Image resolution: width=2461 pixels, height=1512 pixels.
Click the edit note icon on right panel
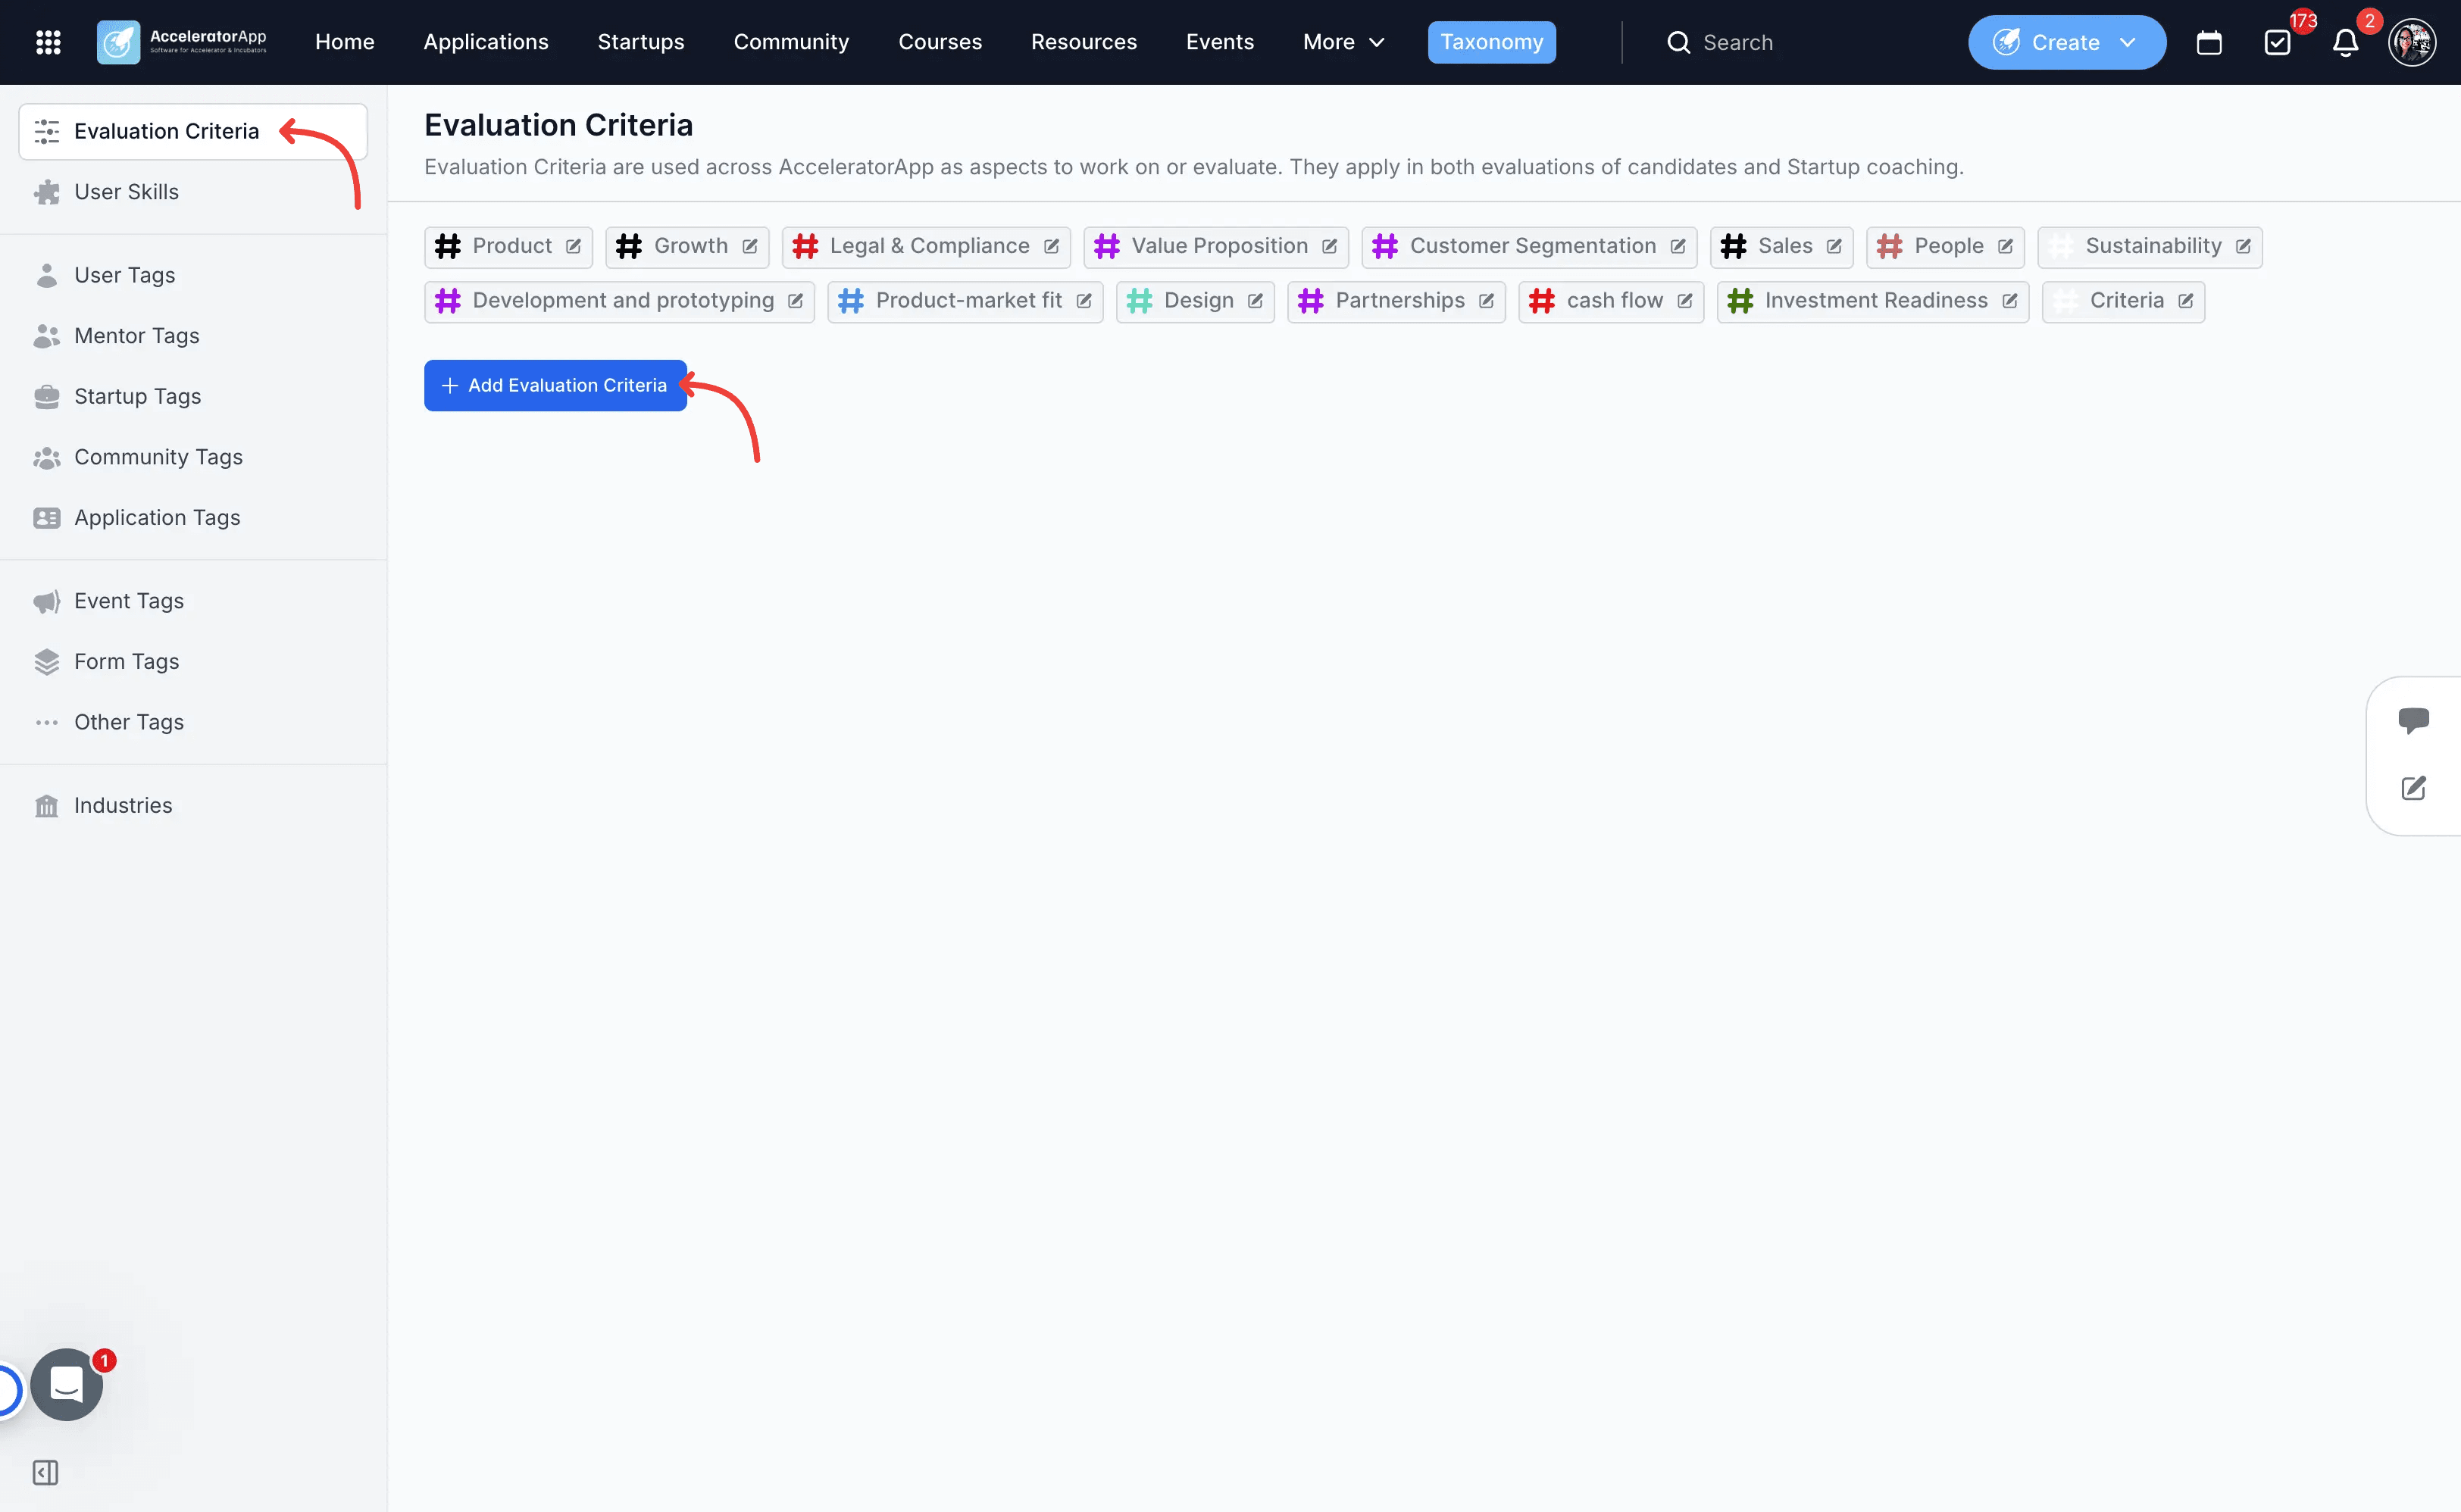point(2413,788)
